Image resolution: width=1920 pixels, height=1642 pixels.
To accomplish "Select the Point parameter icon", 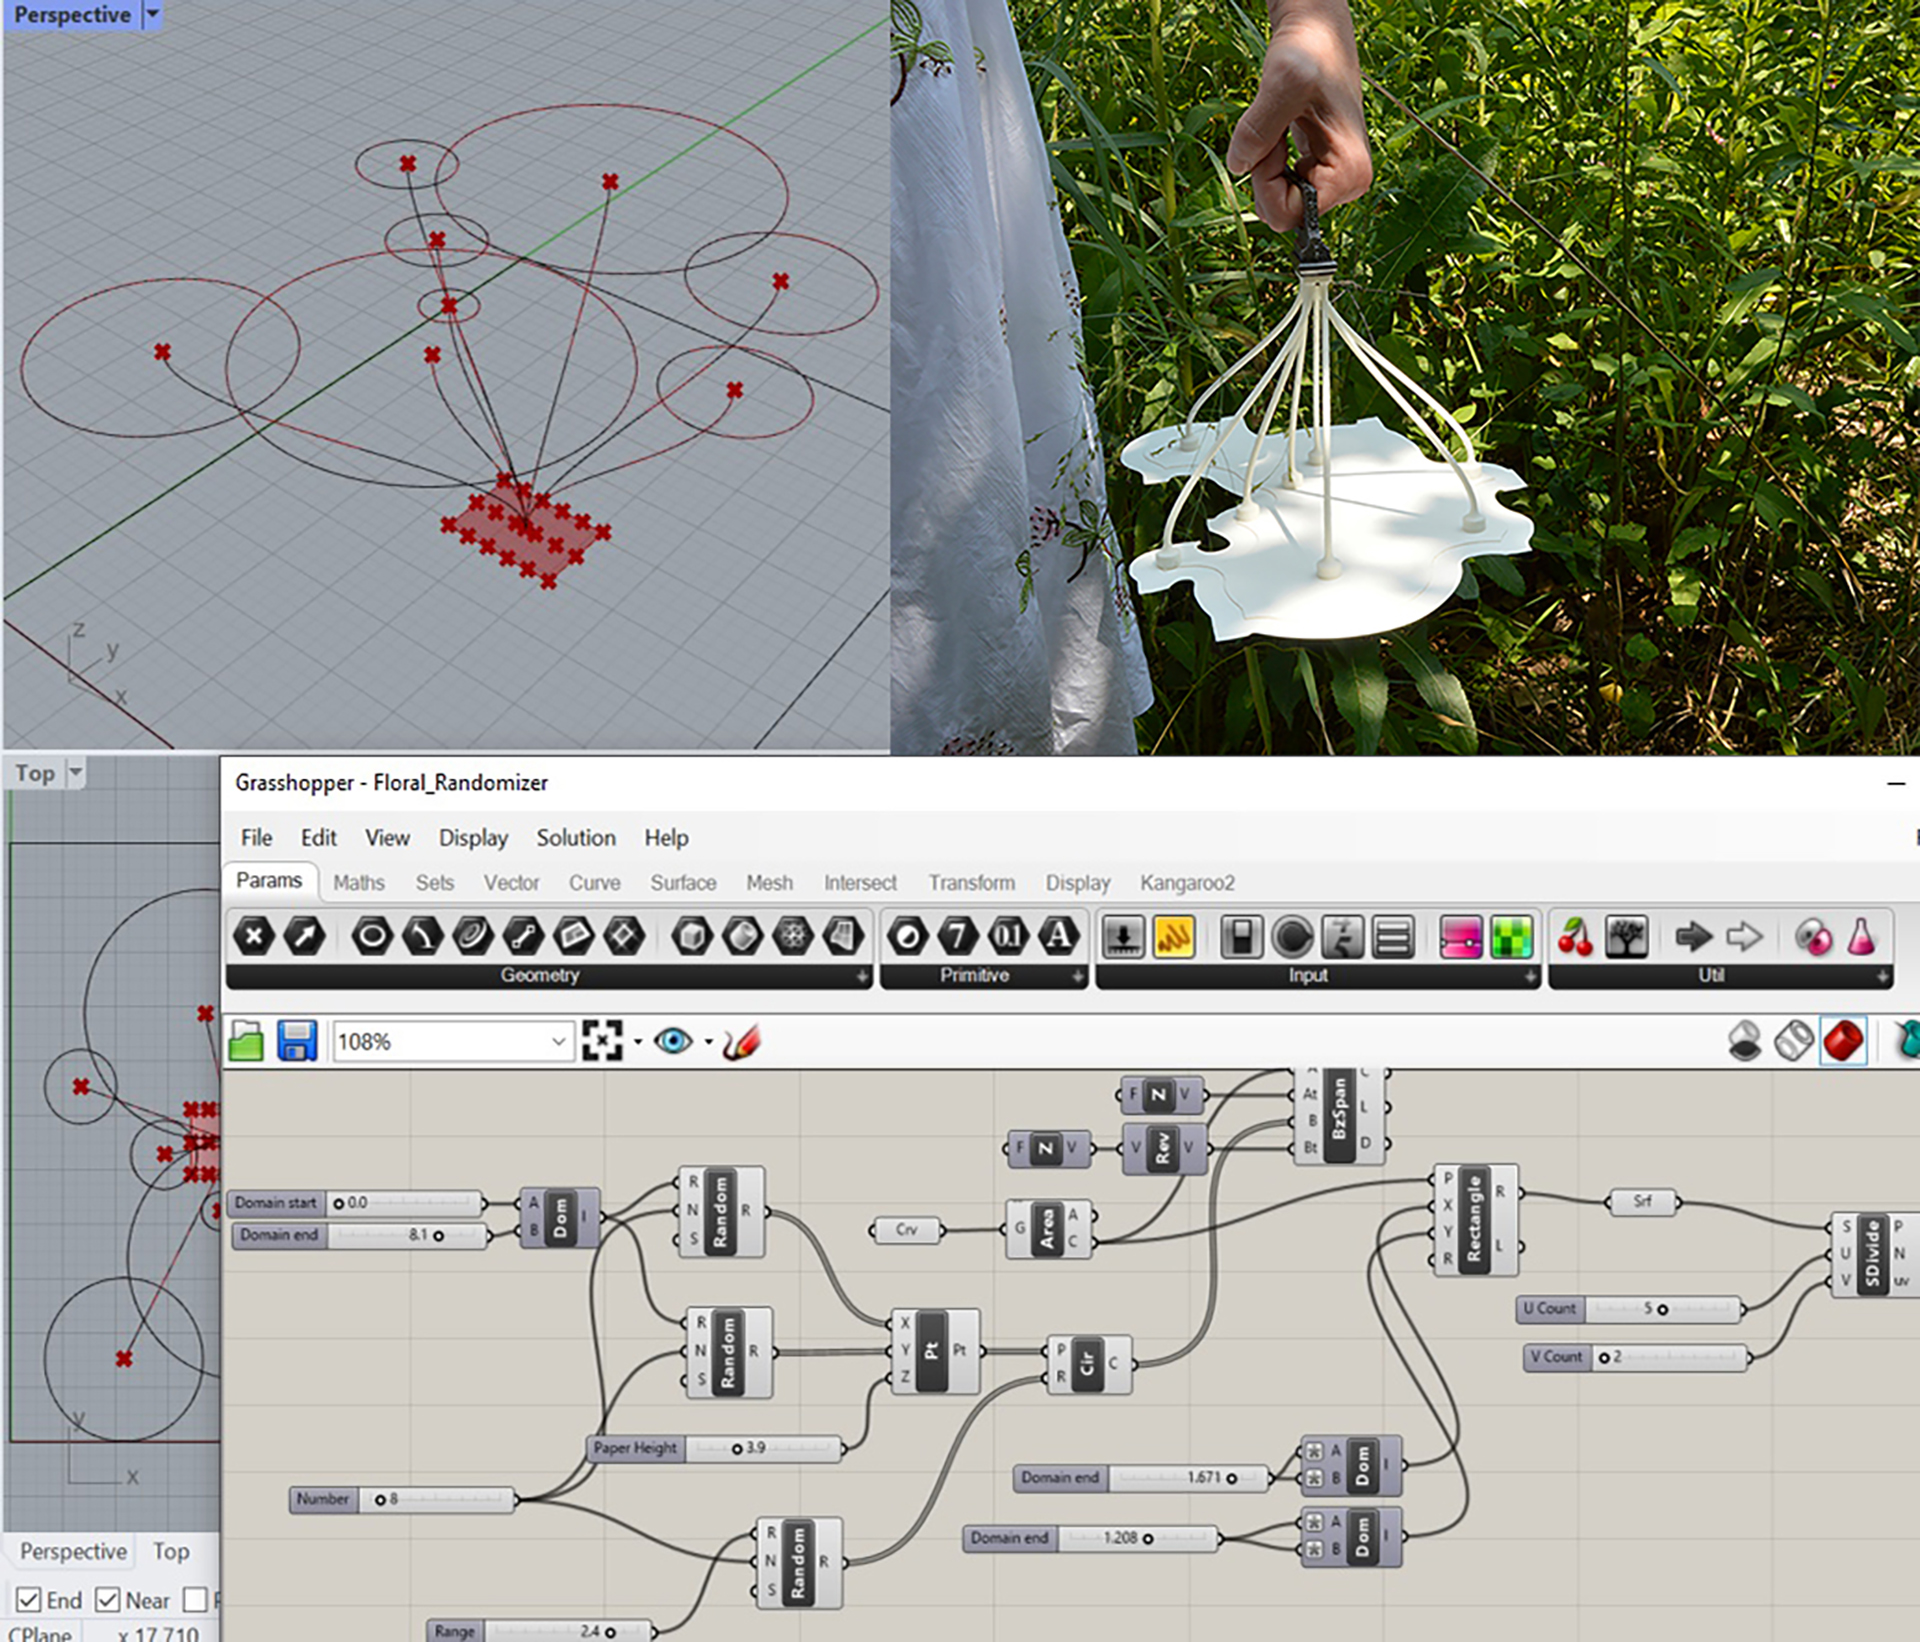I will tap(254, 937).
